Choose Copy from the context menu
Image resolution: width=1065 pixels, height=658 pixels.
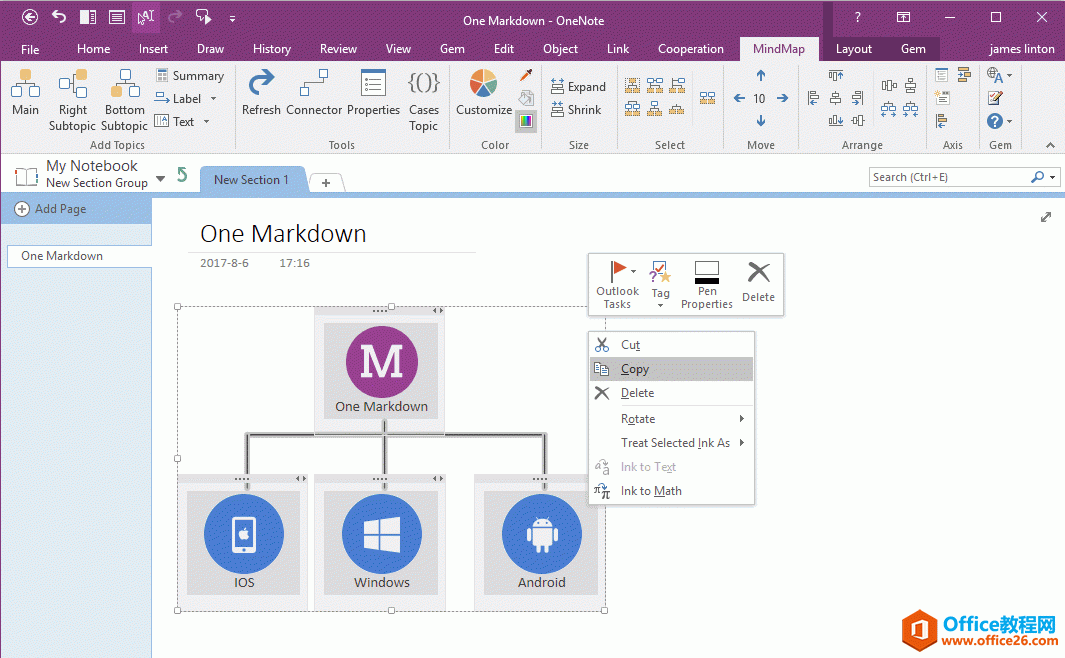coord(634,368)
